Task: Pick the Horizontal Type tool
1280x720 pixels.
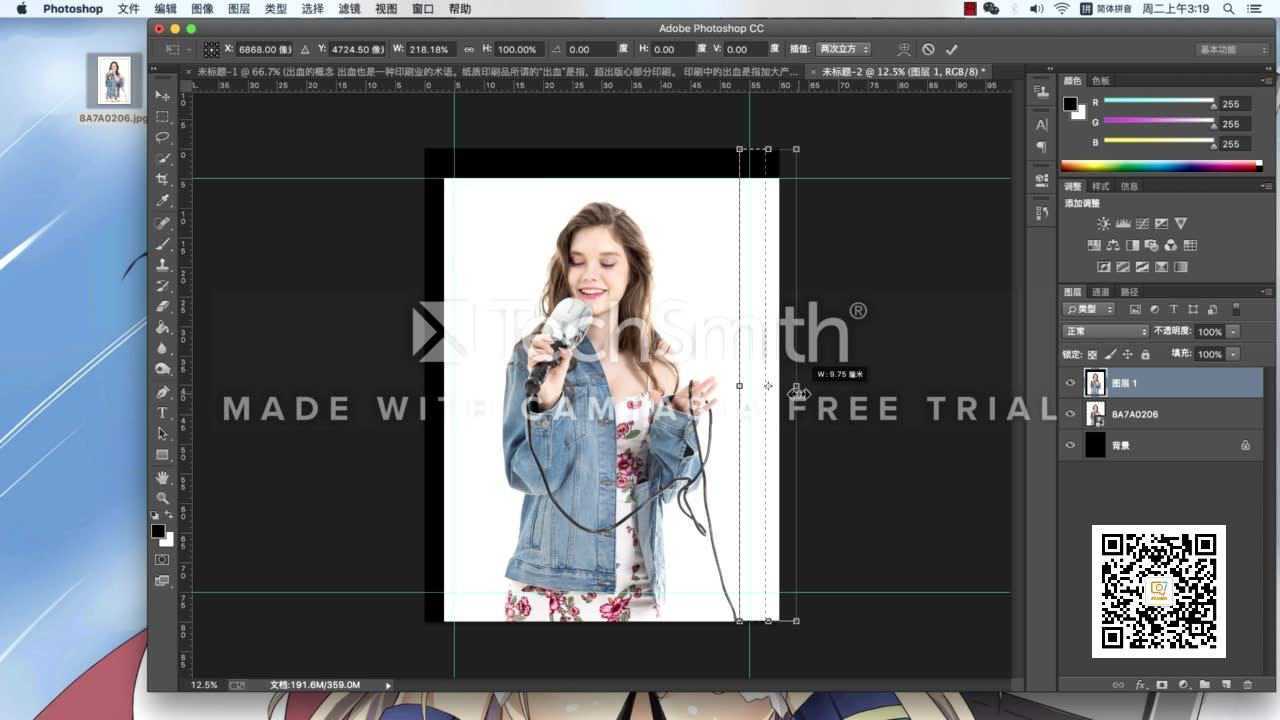Action: (162, 413)
